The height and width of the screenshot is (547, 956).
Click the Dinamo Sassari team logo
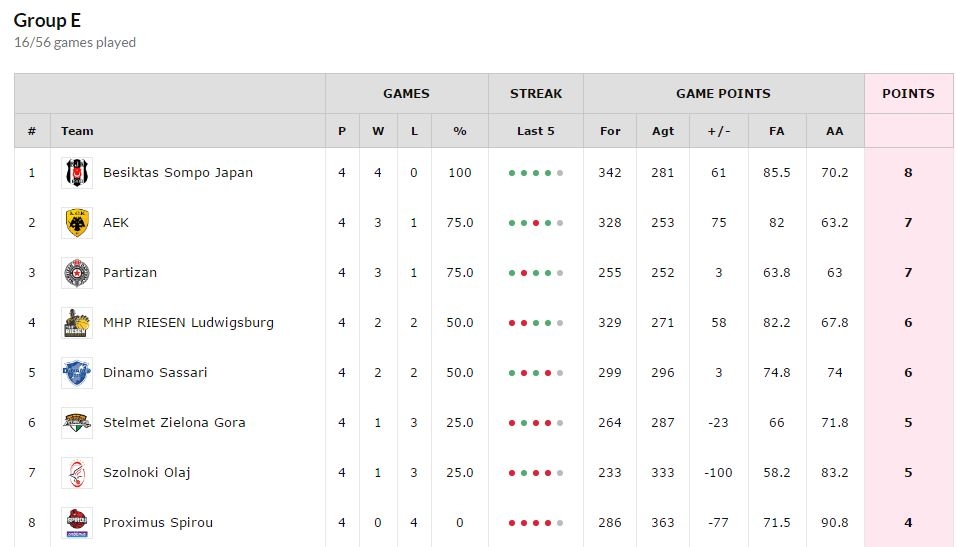coord(77,373)
